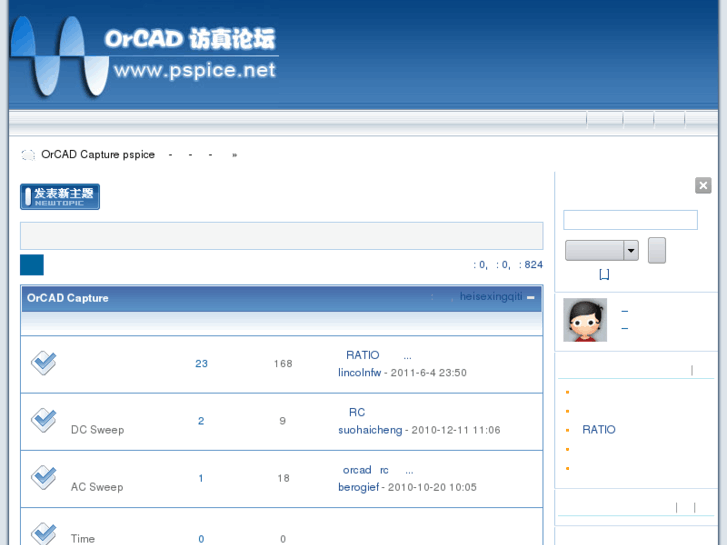The image size is (727, 545).
Task: Click the OrCAD Capture pspice breadcrumb
Action: pos(98,154)
